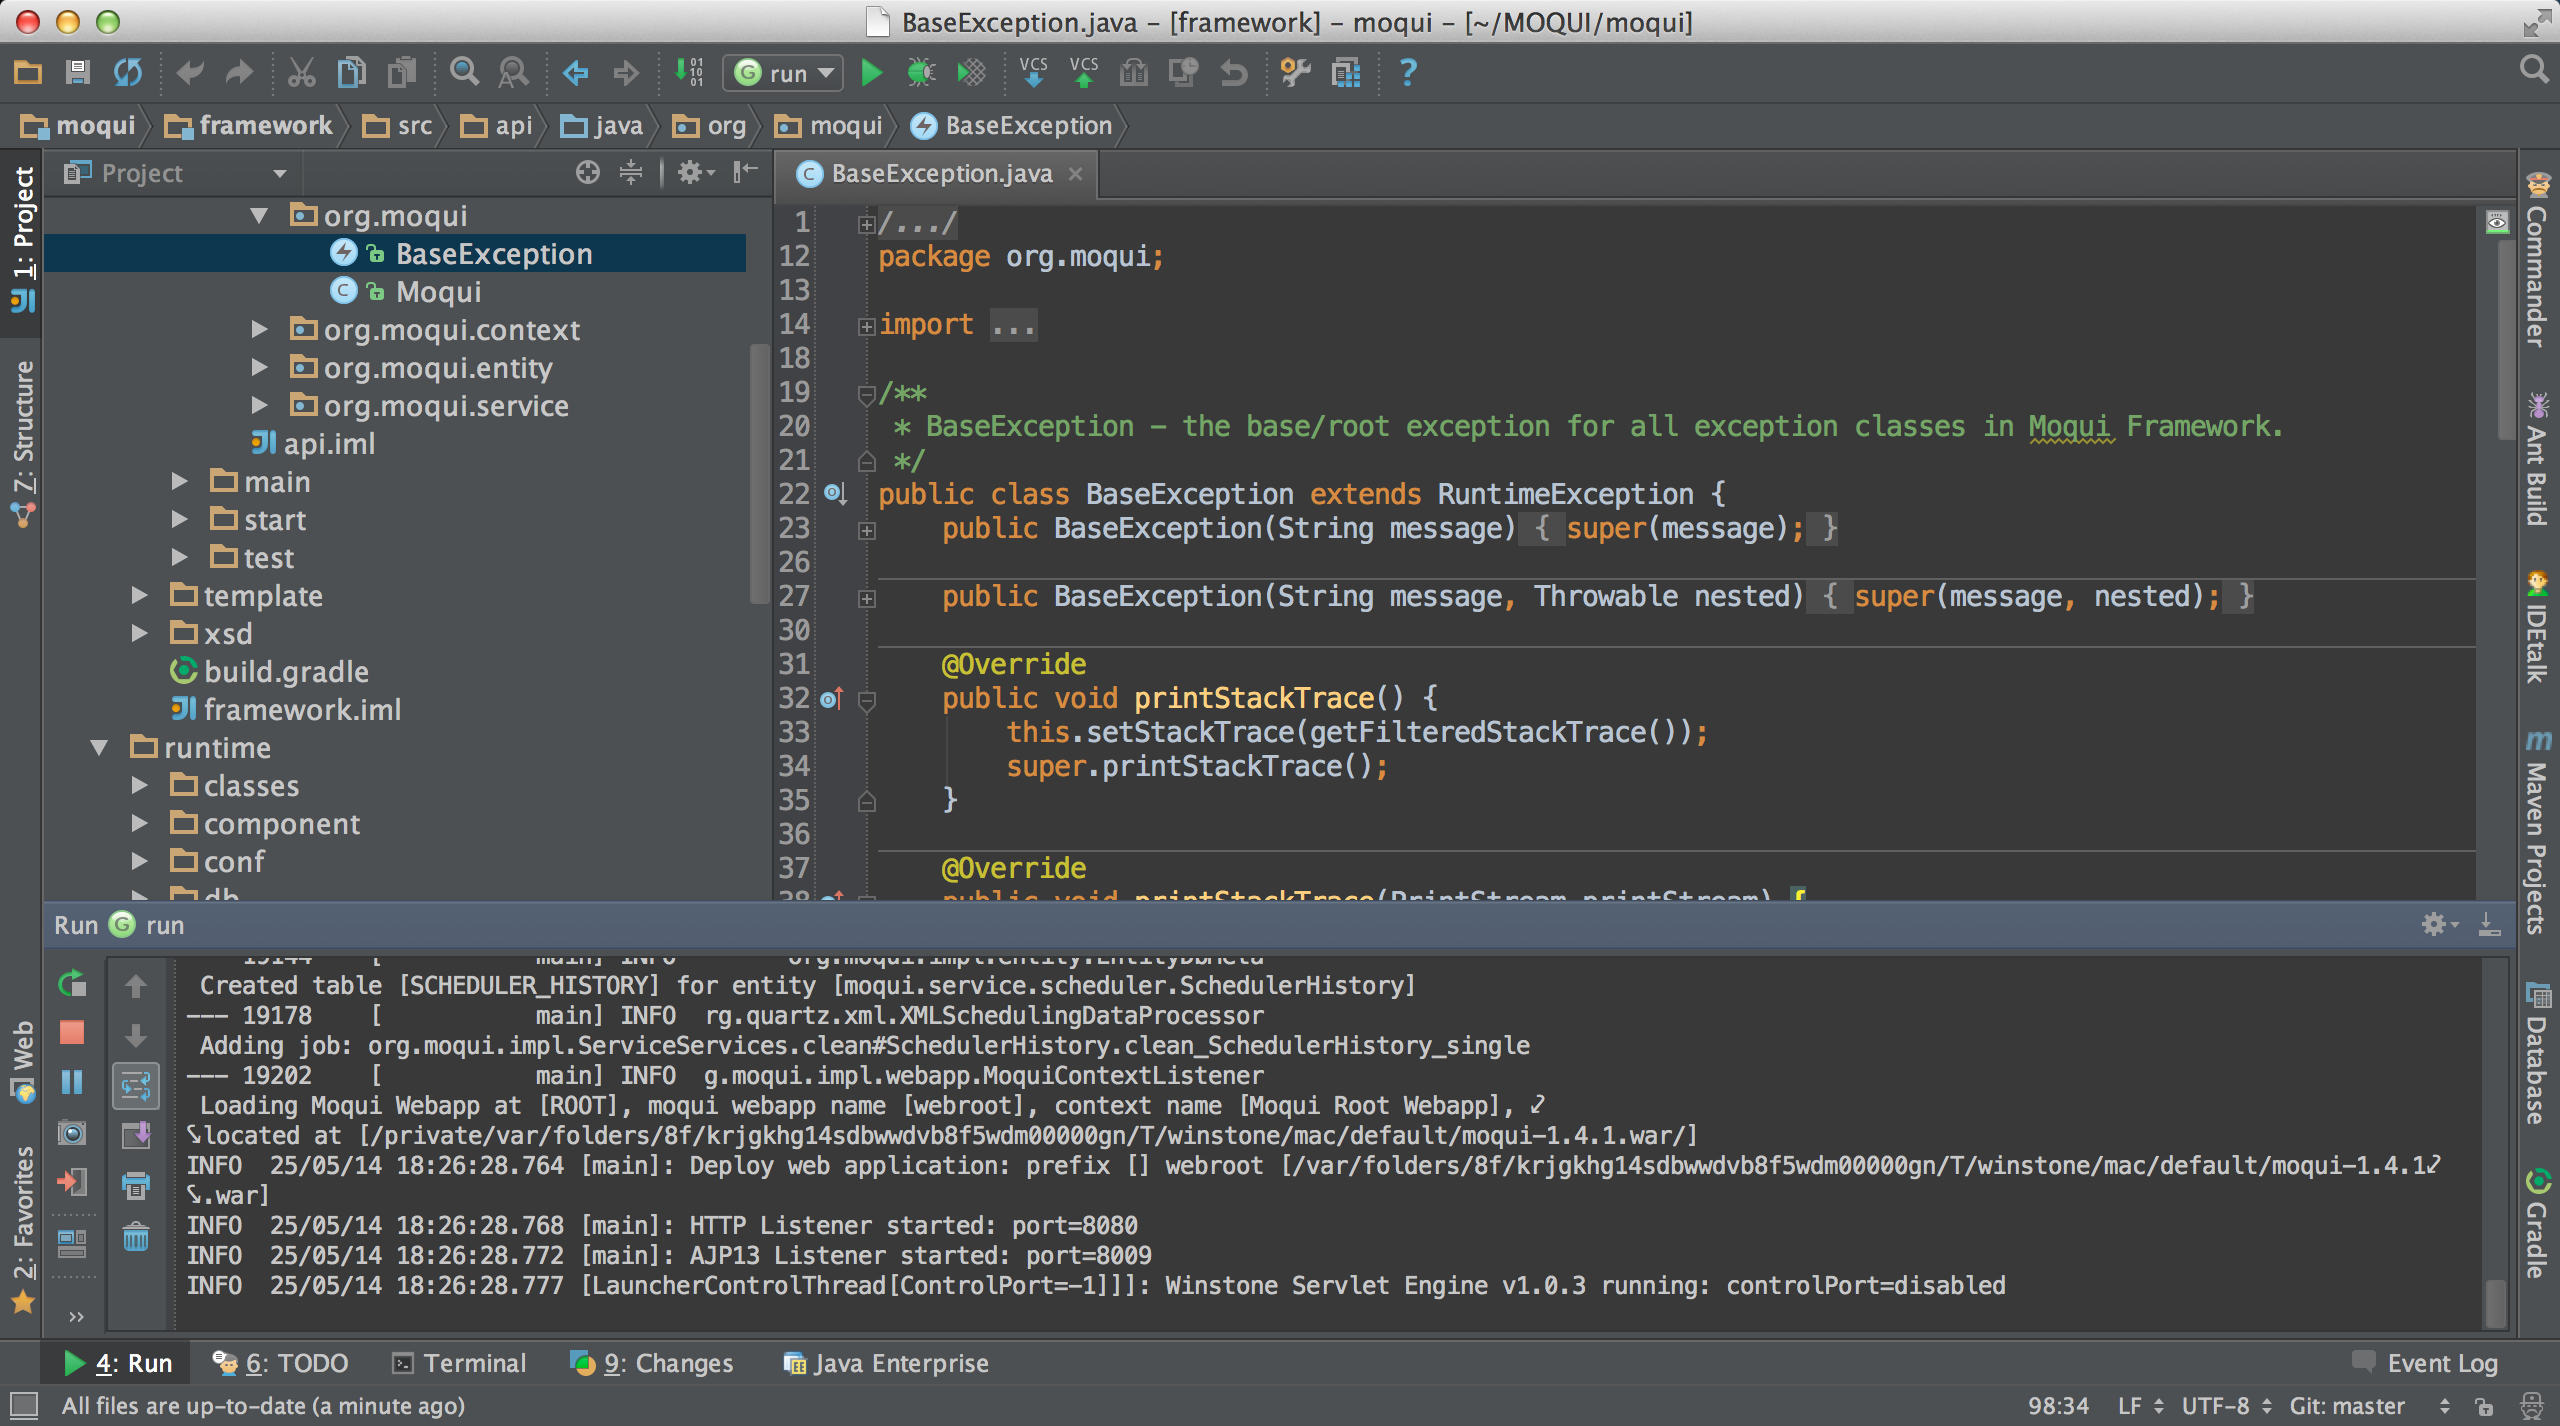This screenshot has width=2560, height=1426.
Task: Click the Revert changes icon
Action: pyautogui.click(x=1235, y=72)
